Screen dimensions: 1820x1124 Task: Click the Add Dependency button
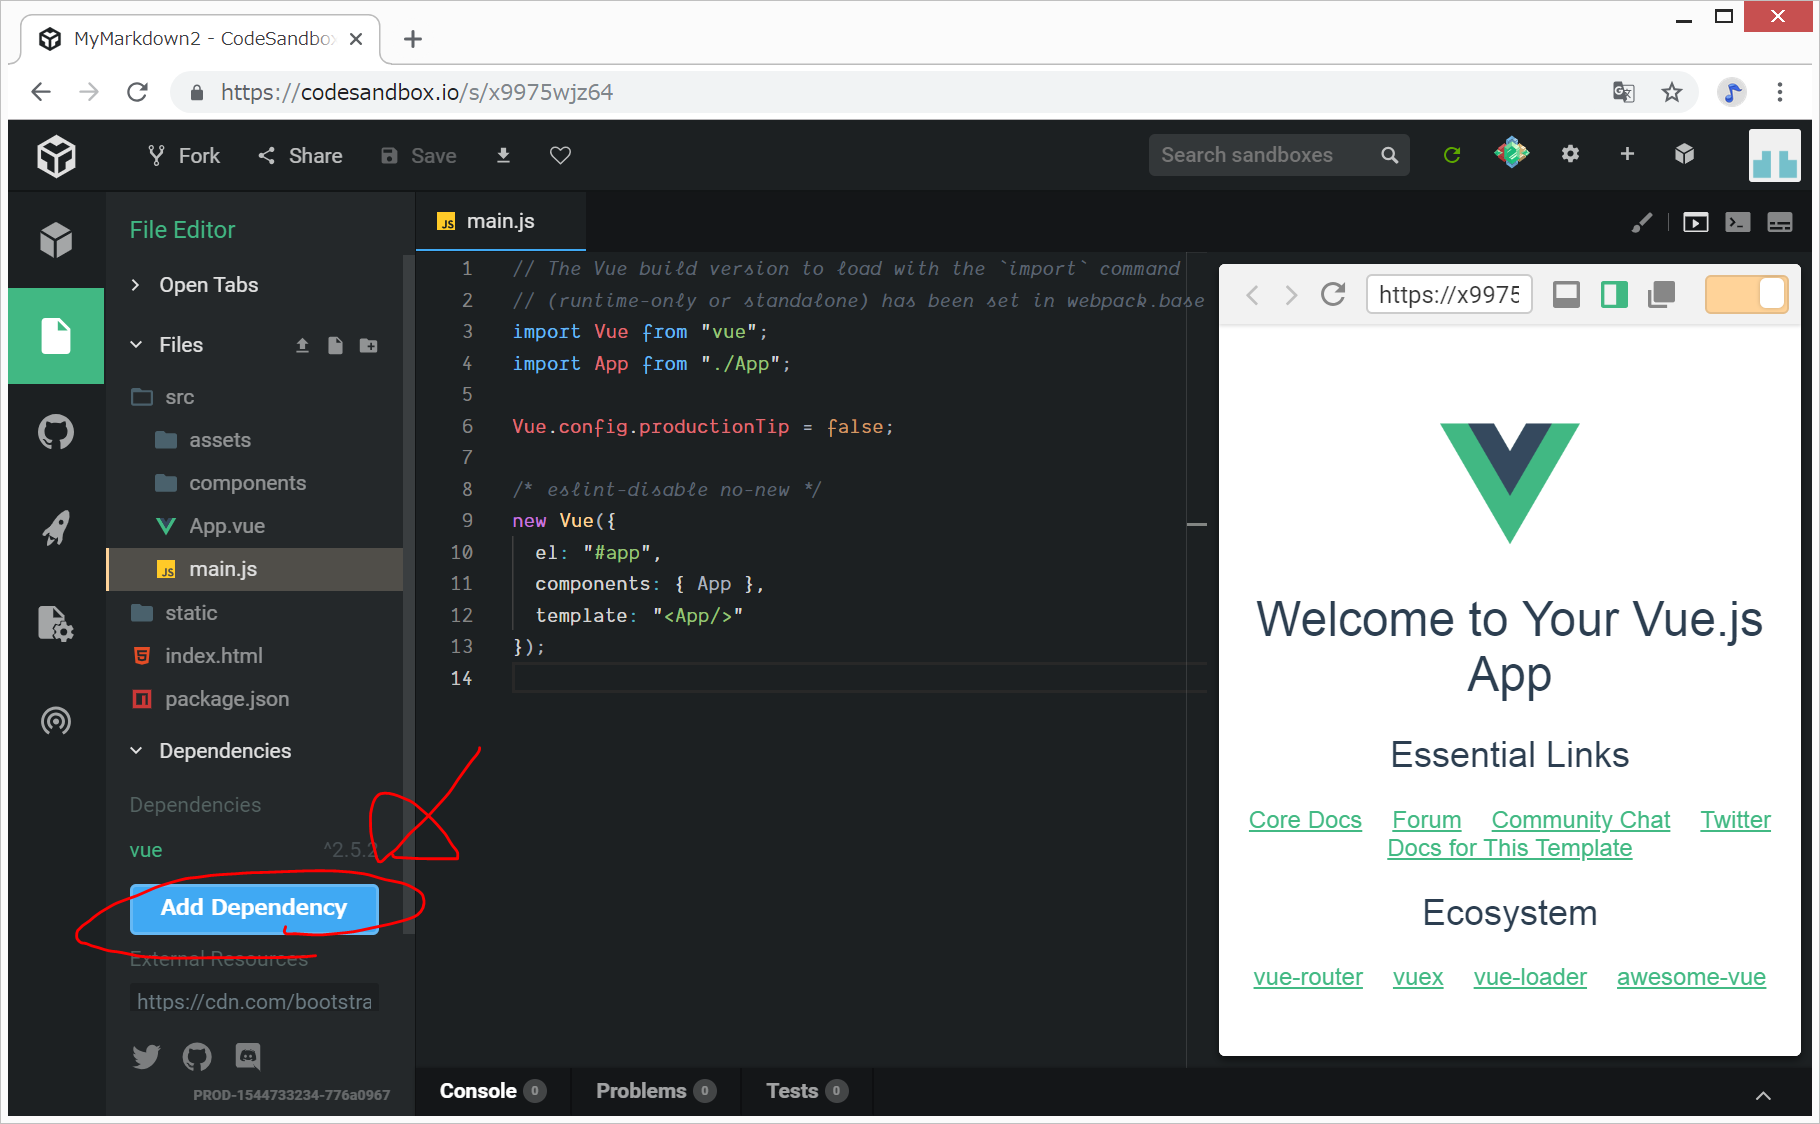coord(254,908)
